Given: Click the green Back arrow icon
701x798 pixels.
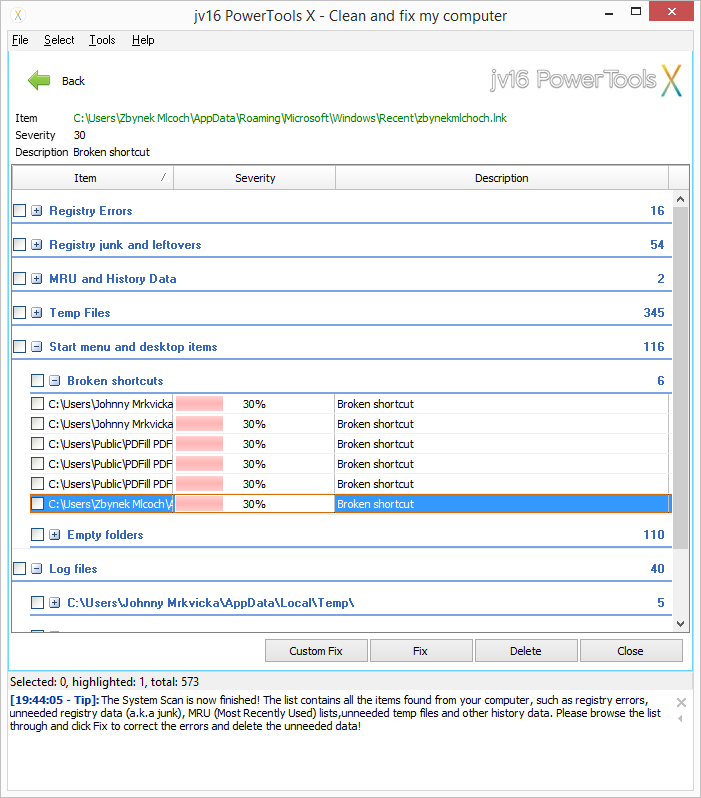Looking at the screenshot, I should pyautogui.click(x=39, y=80).
